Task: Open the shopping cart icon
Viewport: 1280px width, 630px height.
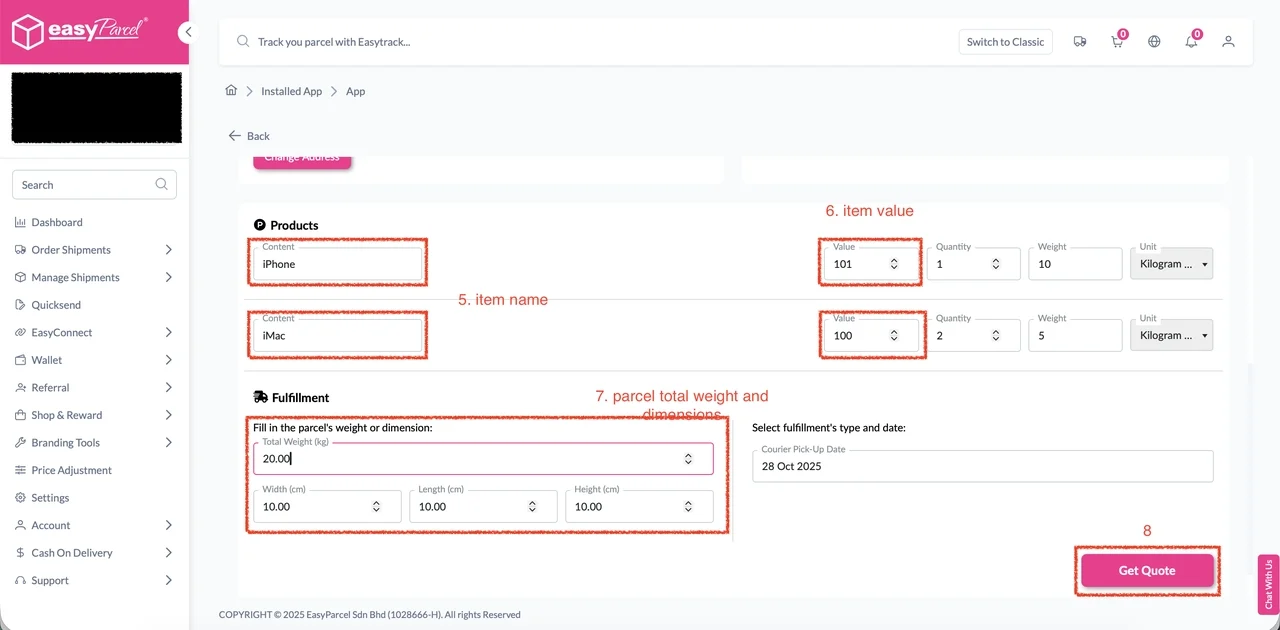Action: click(1117, 42)
